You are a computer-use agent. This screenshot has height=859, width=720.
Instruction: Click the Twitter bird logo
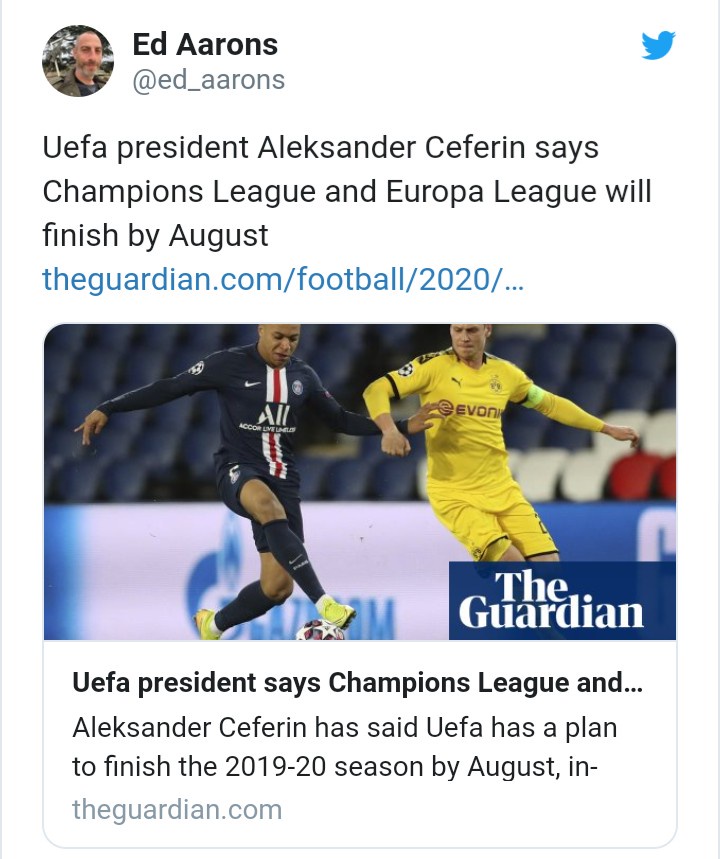(658, 45)
